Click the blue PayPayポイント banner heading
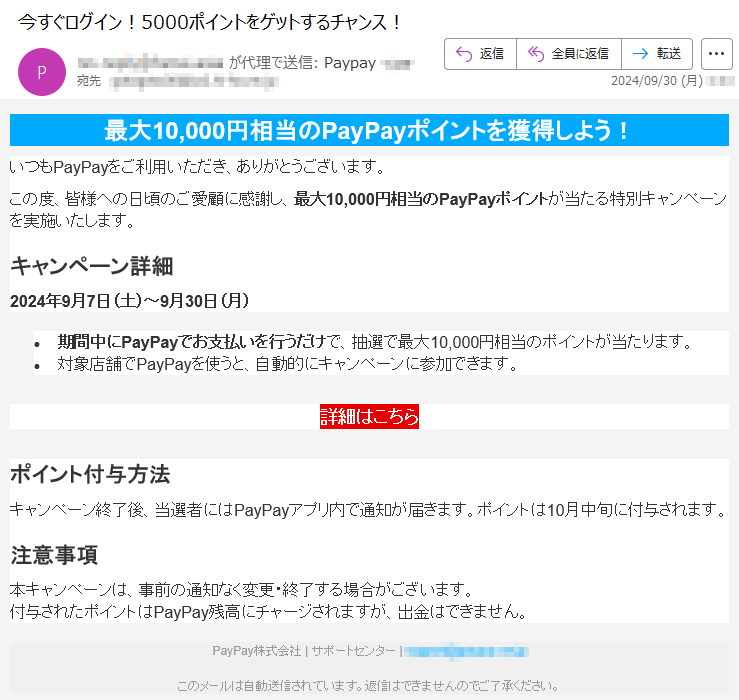739x700 pixels. click(369, 131)
